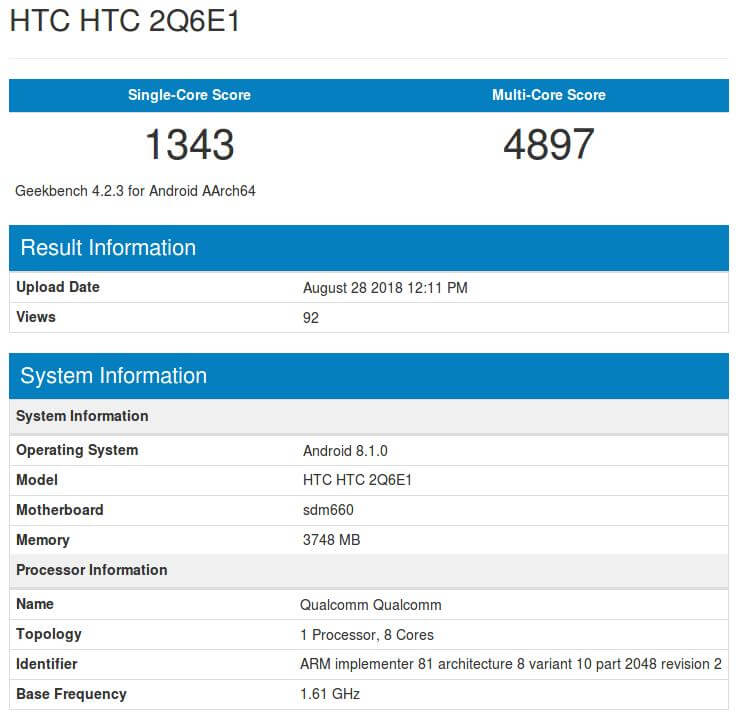The height and width of the screenshot is (715, 736).
Task: Click 'Geekbench 4.2.3 for Android AArch64' text
Action: 135,191
